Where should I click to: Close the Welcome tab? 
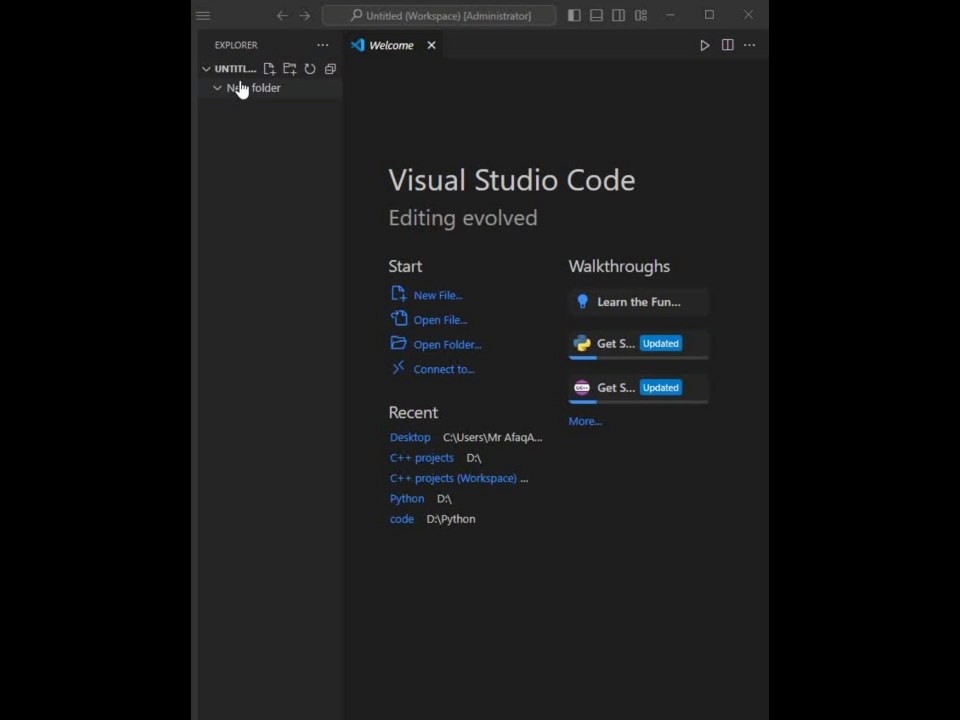[432, 45]
